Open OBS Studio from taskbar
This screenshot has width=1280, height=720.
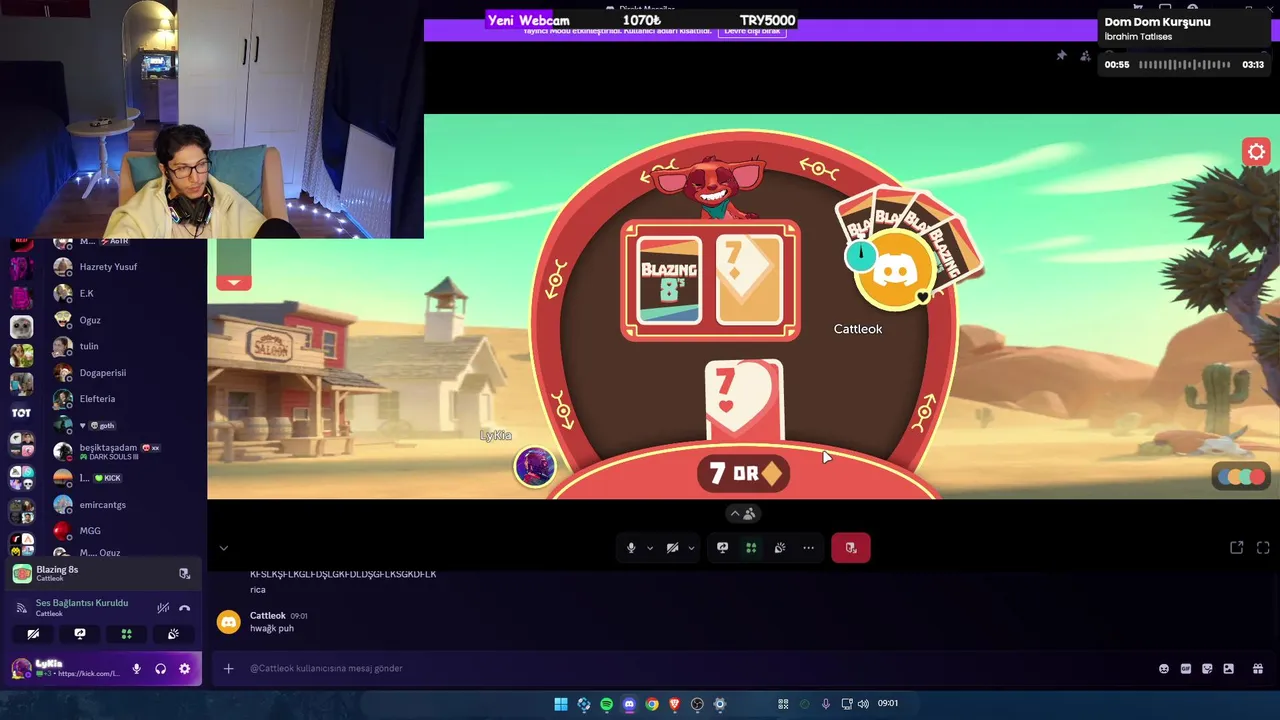[x=697, y=704]
